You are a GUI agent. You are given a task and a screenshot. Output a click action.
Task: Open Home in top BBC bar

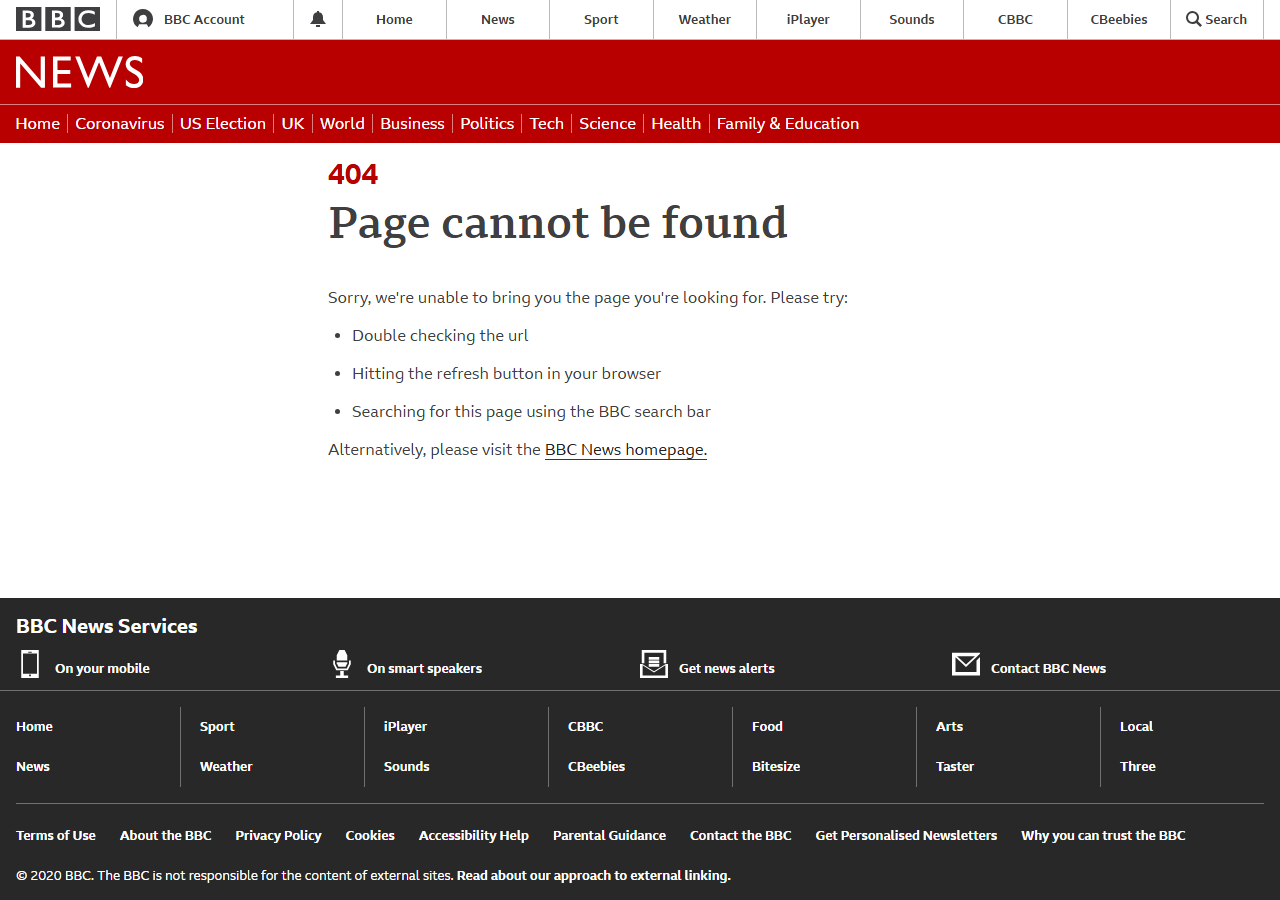(394, 19)
